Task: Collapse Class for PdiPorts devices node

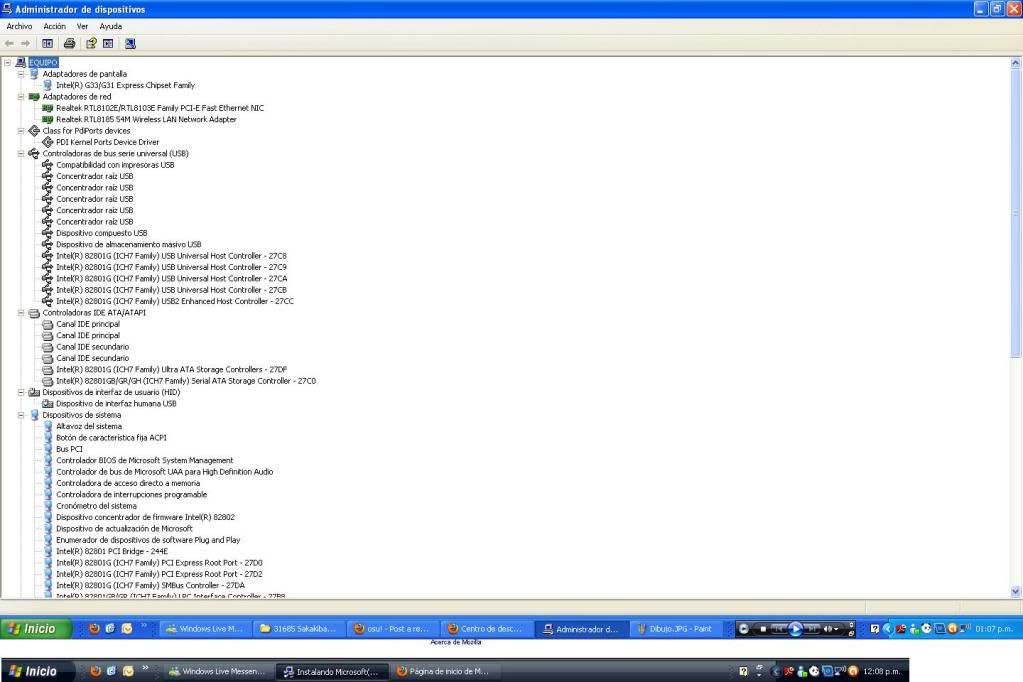Action: coord(21,131)
